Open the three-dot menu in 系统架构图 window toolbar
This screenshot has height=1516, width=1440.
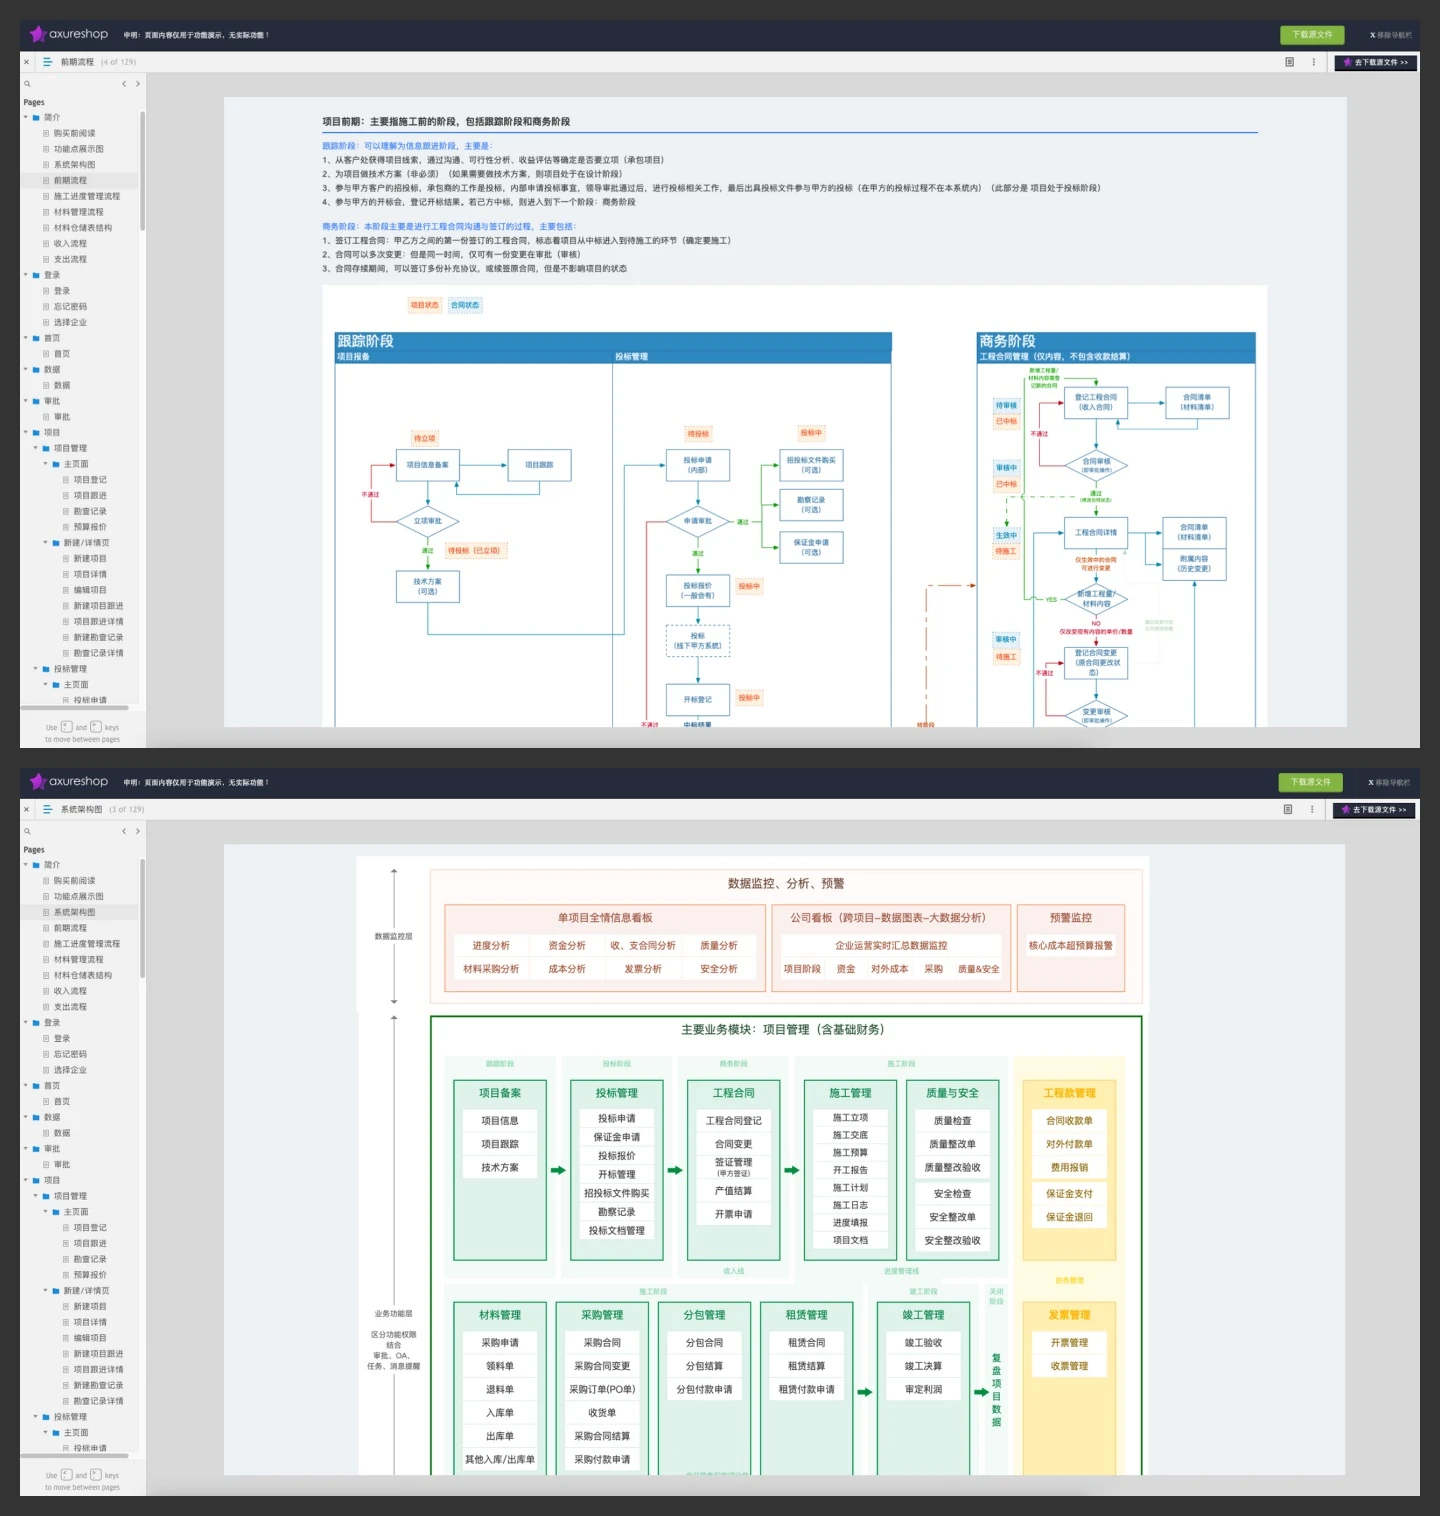(1312, 809)
